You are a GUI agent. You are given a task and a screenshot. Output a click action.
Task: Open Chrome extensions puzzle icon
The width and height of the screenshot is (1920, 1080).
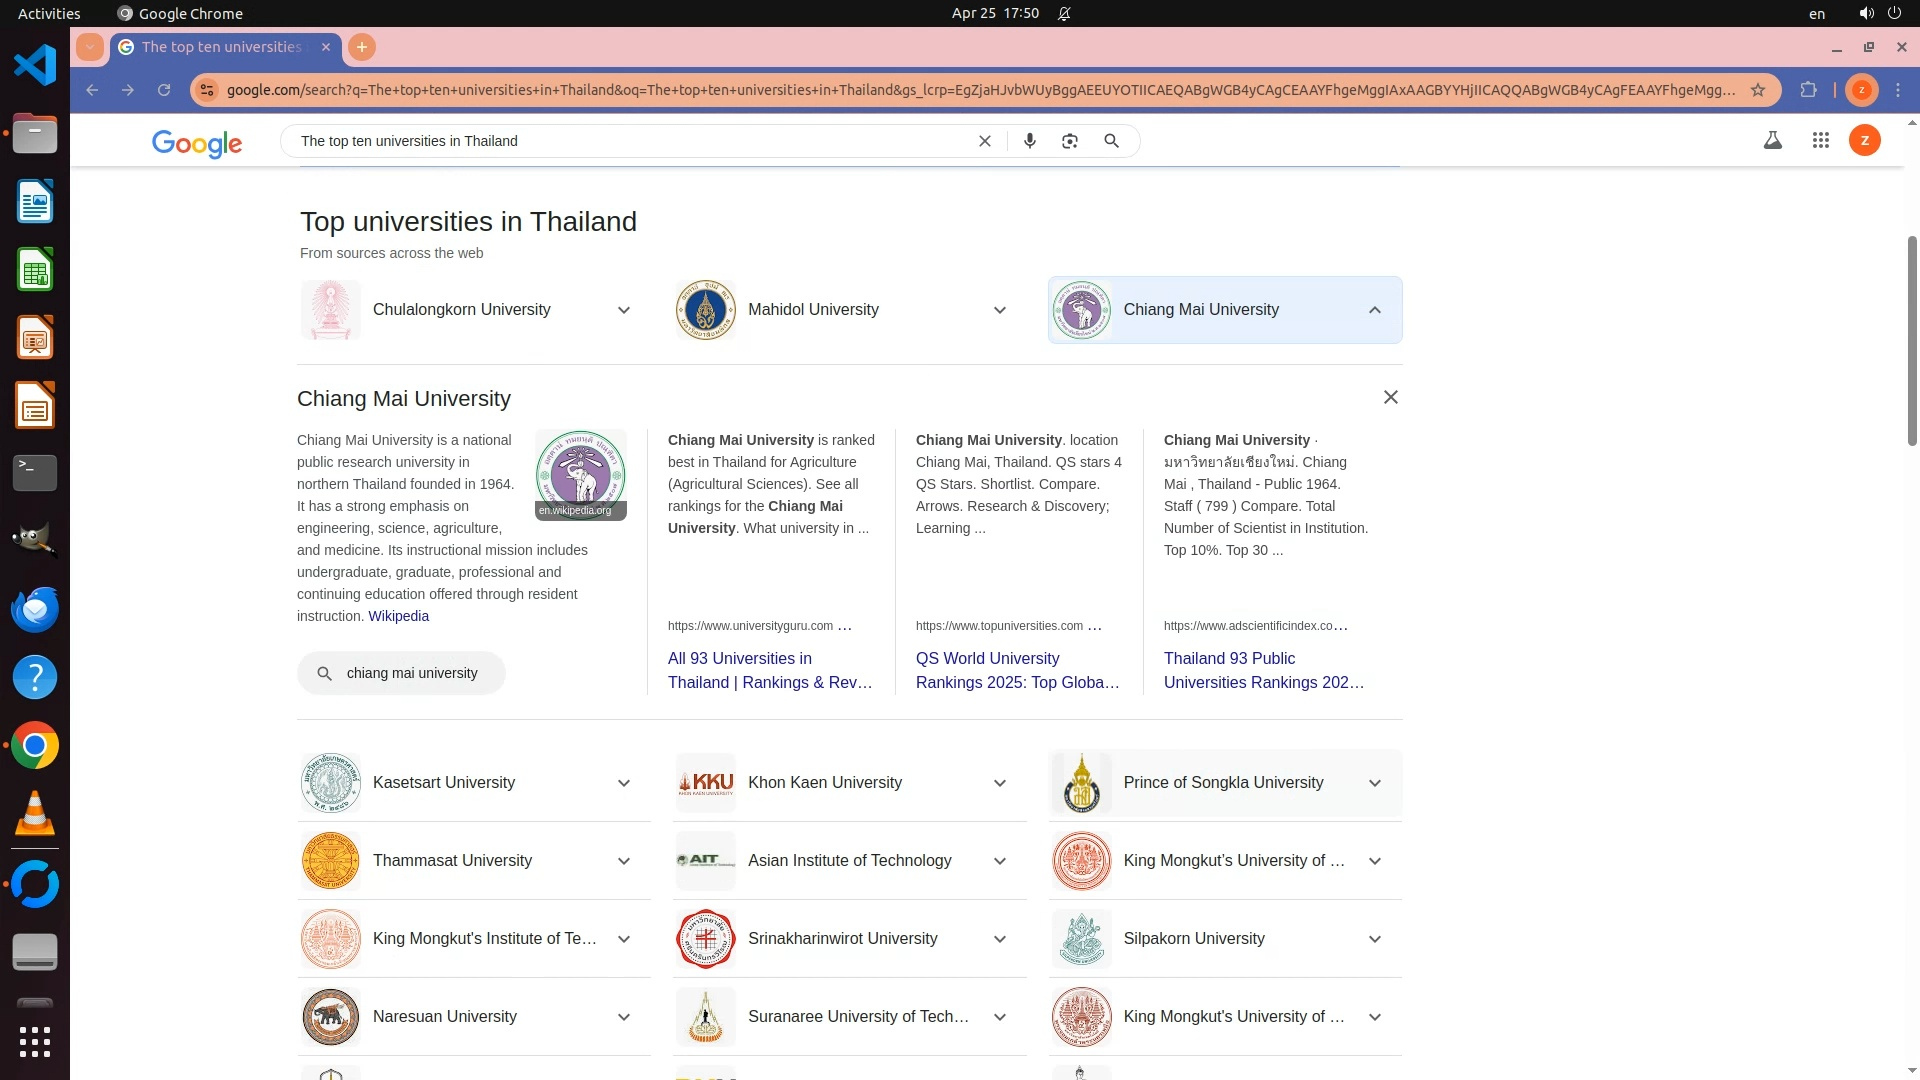[1808, 90]
